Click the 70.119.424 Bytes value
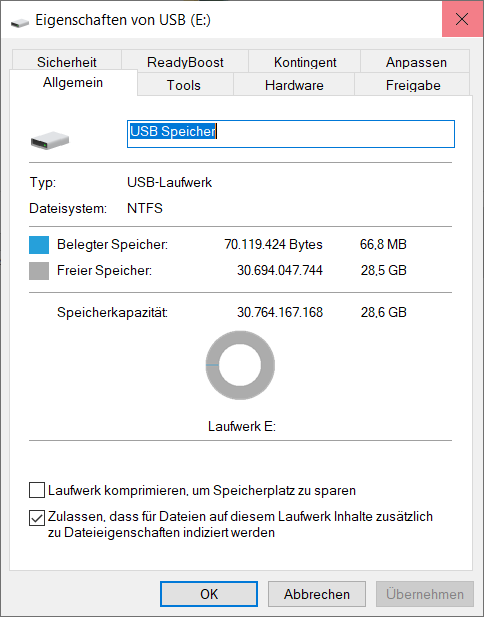Image resolution: width=484 pixels, height=617 pixels. [273, 244]
